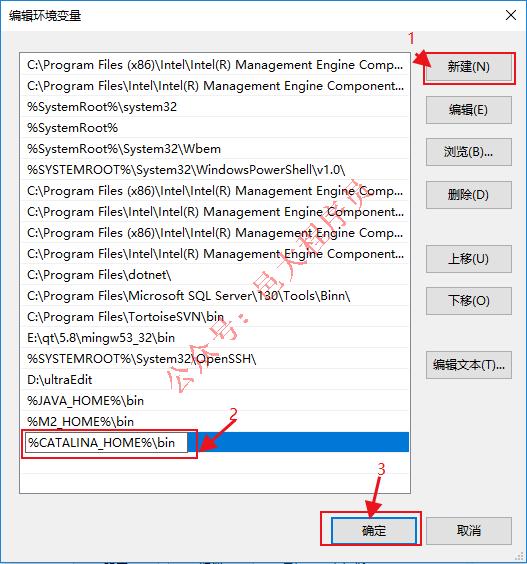Select the %M2_HOME%\bin entry
This screenshot has height=564, width=527.
click(x=215, y=421)
